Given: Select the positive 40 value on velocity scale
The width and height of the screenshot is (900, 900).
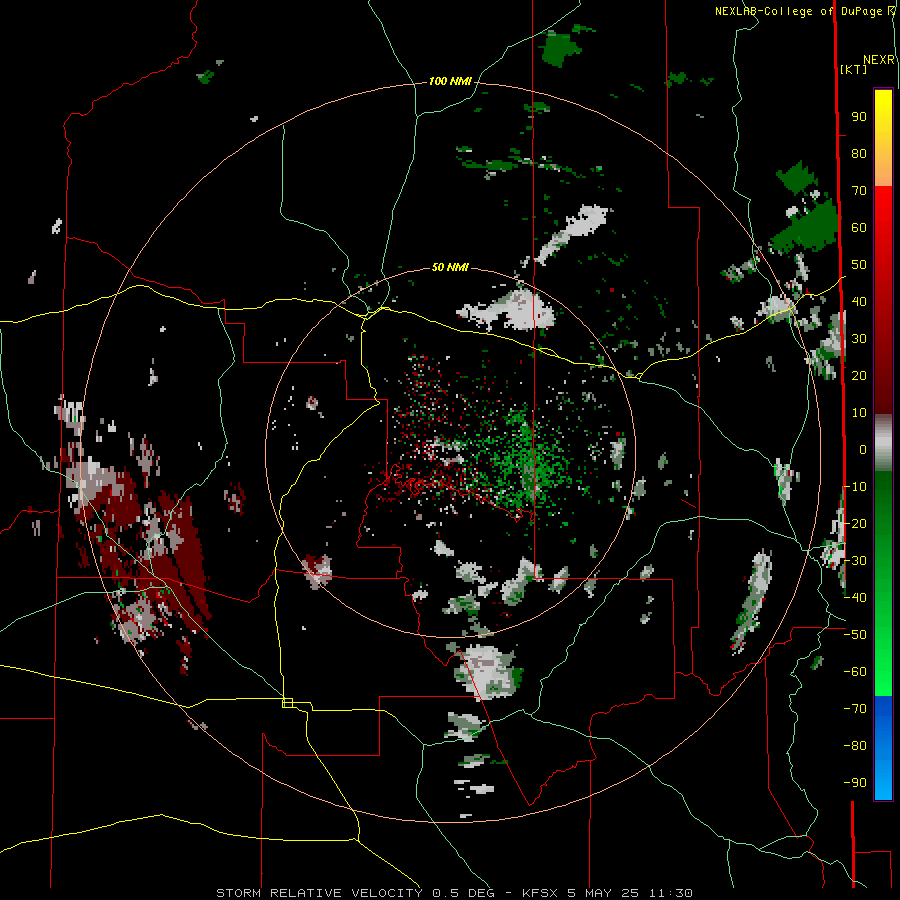Looking at the screenshot, I should click(x=859, y=302).
